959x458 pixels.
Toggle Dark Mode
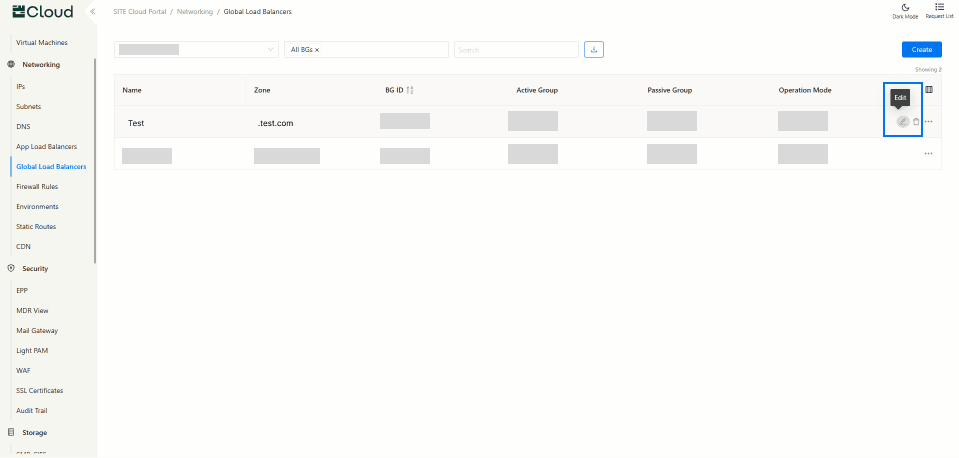[x=905, y=7]
